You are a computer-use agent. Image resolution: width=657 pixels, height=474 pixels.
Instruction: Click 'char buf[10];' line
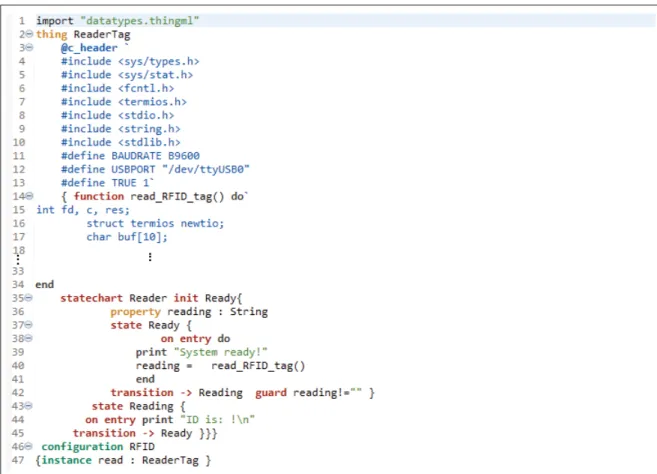point(127,237)
